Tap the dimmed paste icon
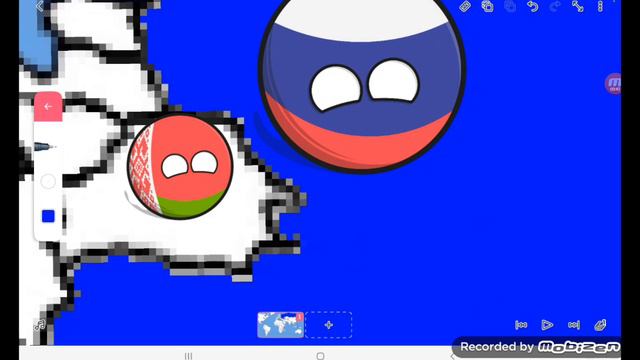The width and height of the screenshot is (640, 360). [510, 6]
